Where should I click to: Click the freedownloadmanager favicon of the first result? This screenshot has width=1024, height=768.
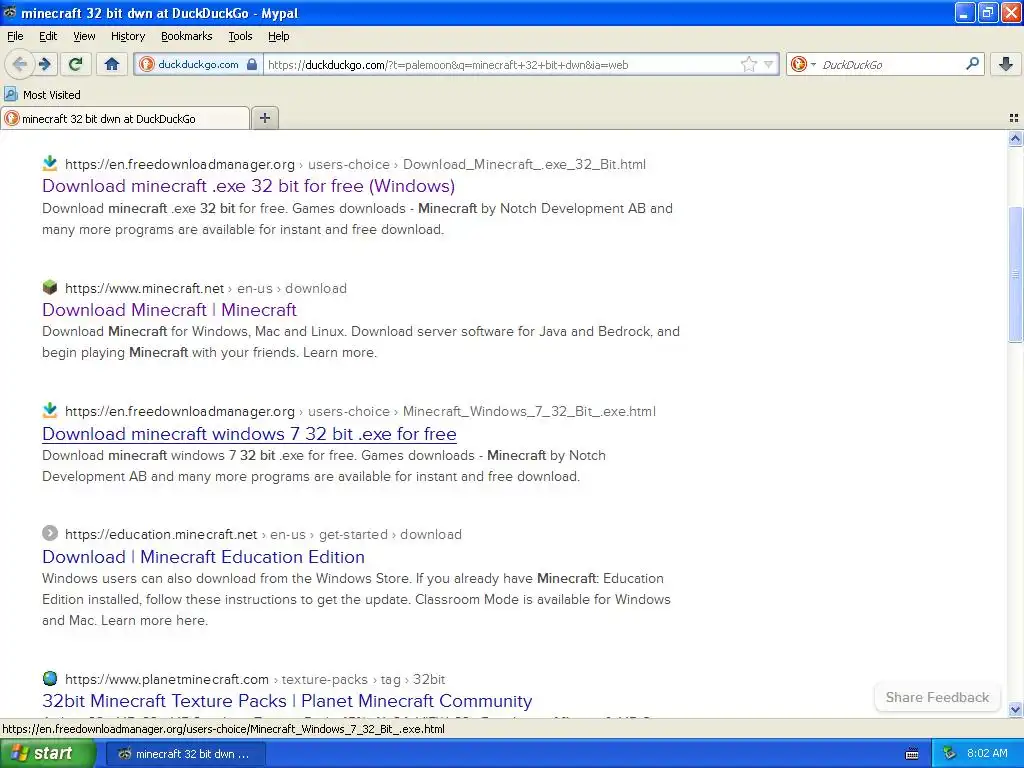(50, 163)
